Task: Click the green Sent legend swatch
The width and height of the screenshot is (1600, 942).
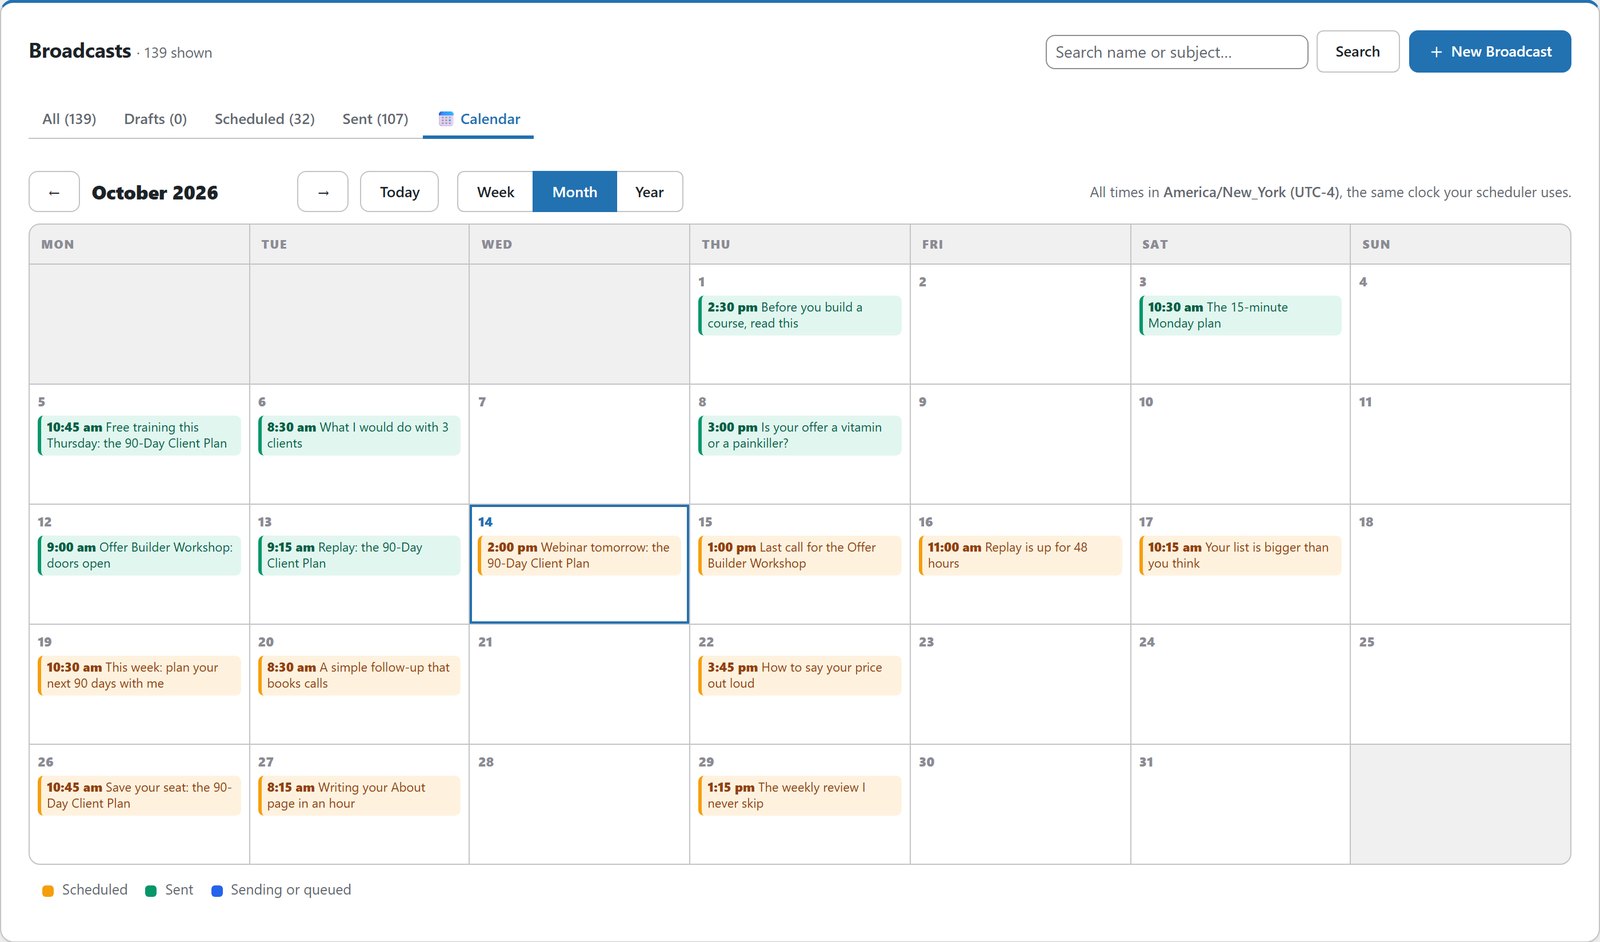Action: [x=151, y=891]
